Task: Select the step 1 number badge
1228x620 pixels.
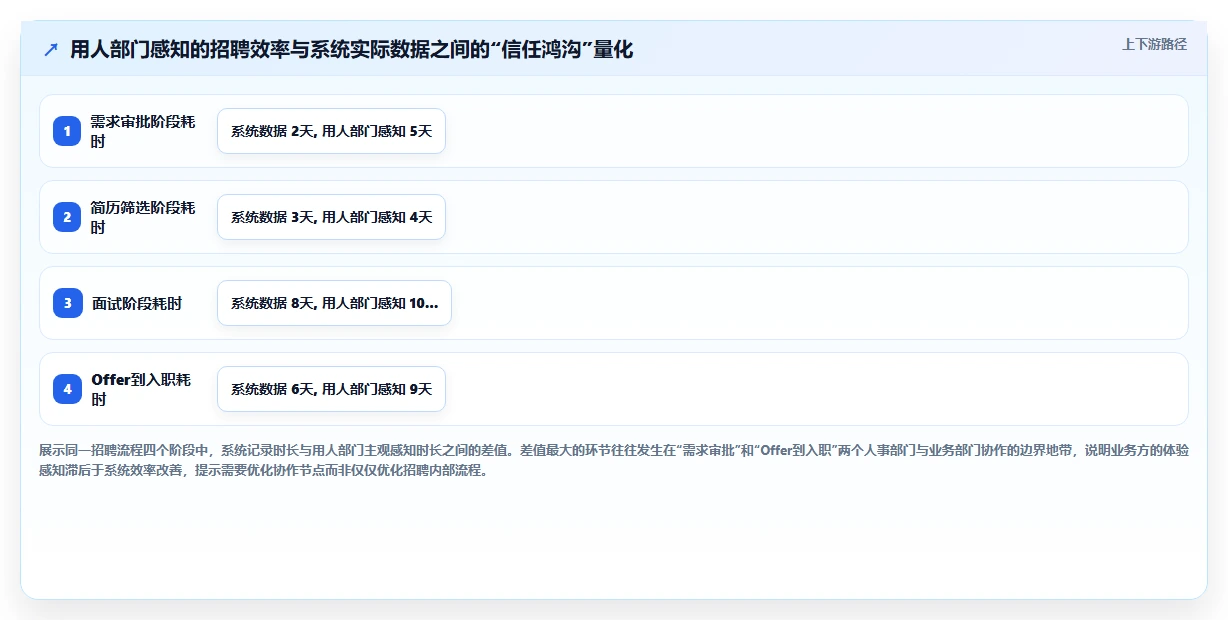Action: 67,131
